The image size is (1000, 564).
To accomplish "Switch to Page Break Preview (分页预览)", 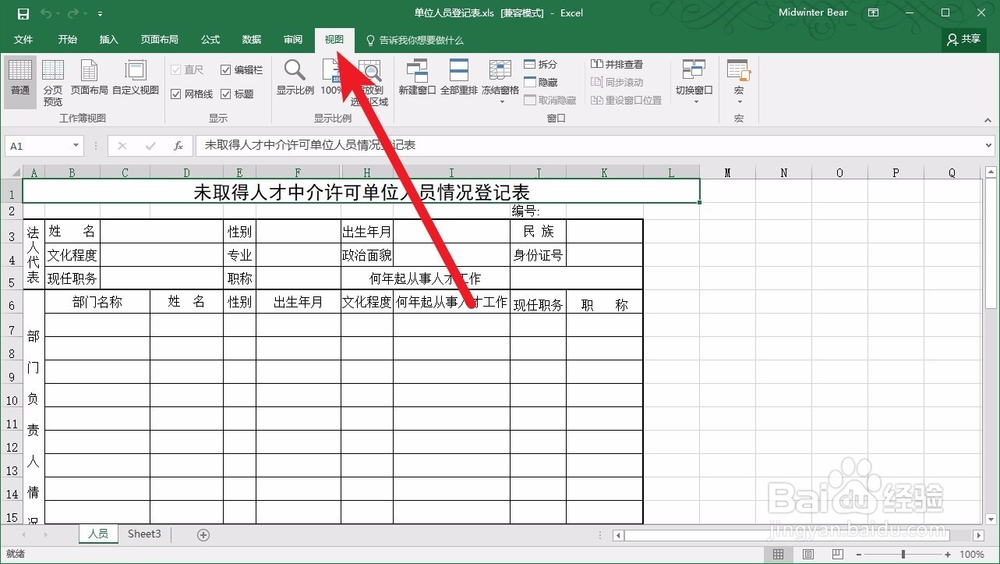I will tap(53, 82).
